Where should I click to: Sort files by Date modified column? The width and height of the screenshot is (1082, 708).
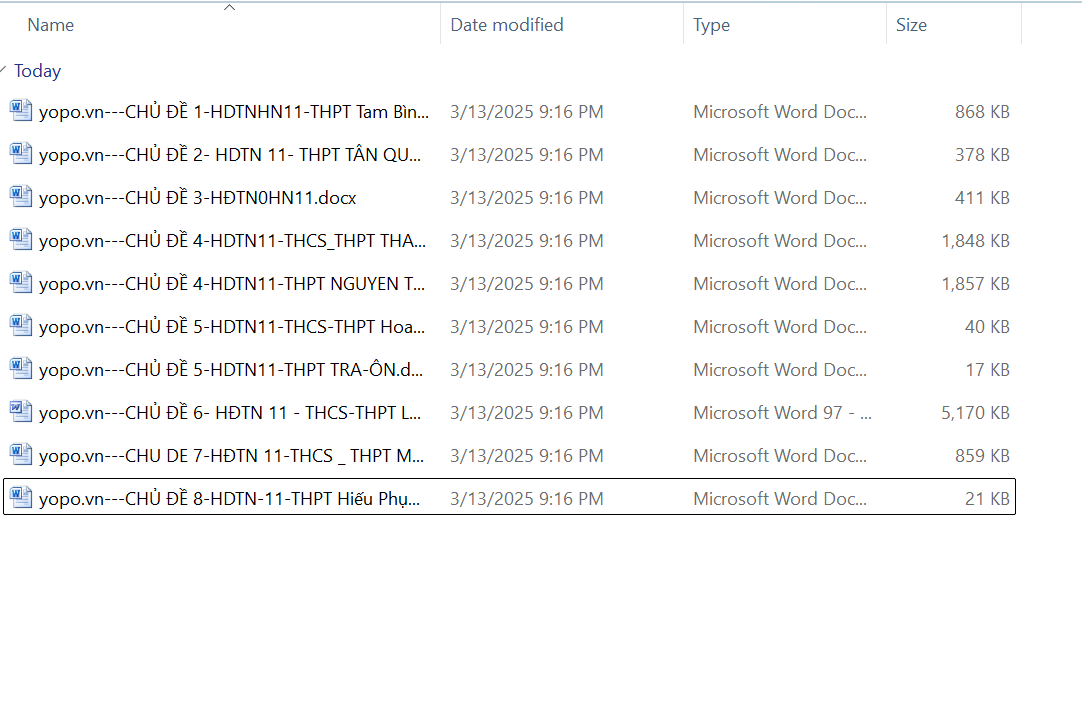506,25
